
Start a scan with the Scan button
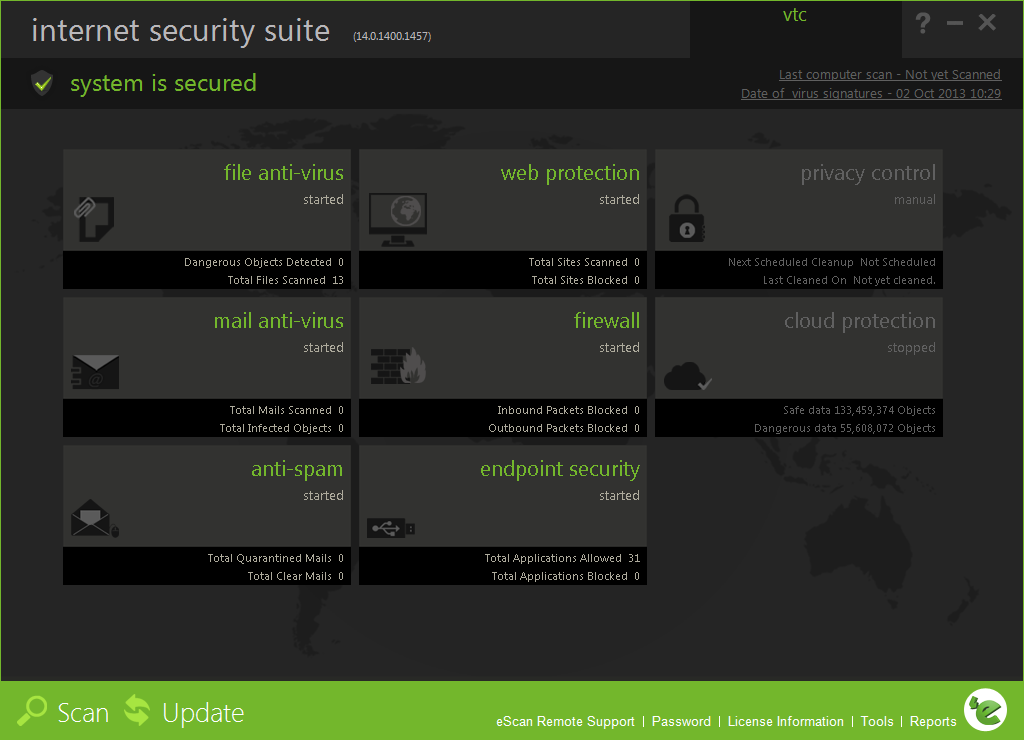pos(64,712)
